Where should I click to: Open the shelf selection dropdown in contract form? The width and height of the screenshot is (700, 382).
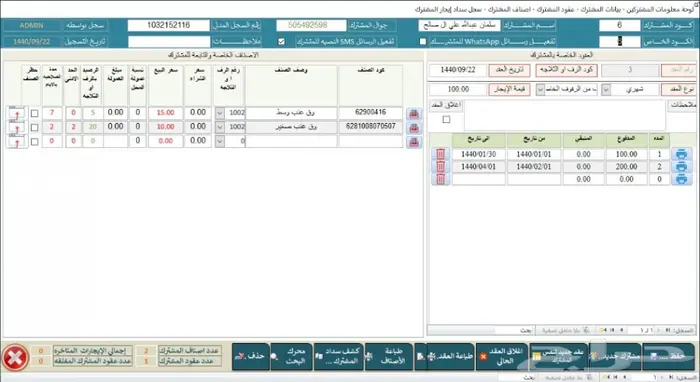(540, 90)
